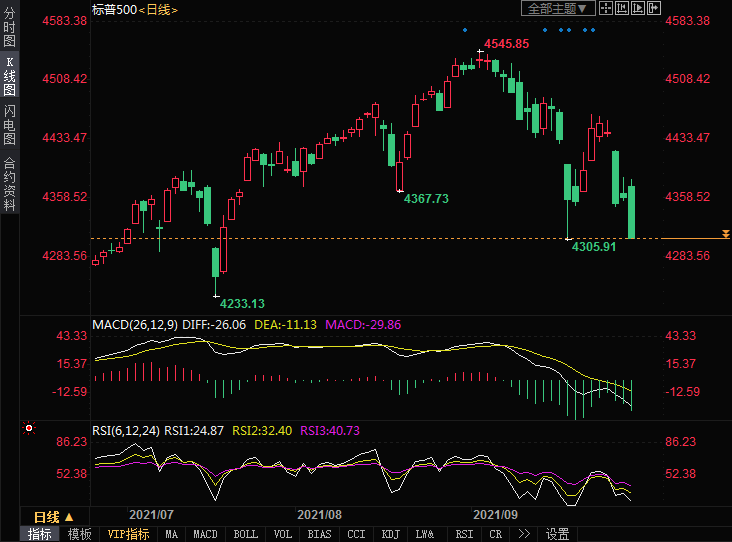Click the second icon right of 全部主题
732x542 pixels.
623,8
